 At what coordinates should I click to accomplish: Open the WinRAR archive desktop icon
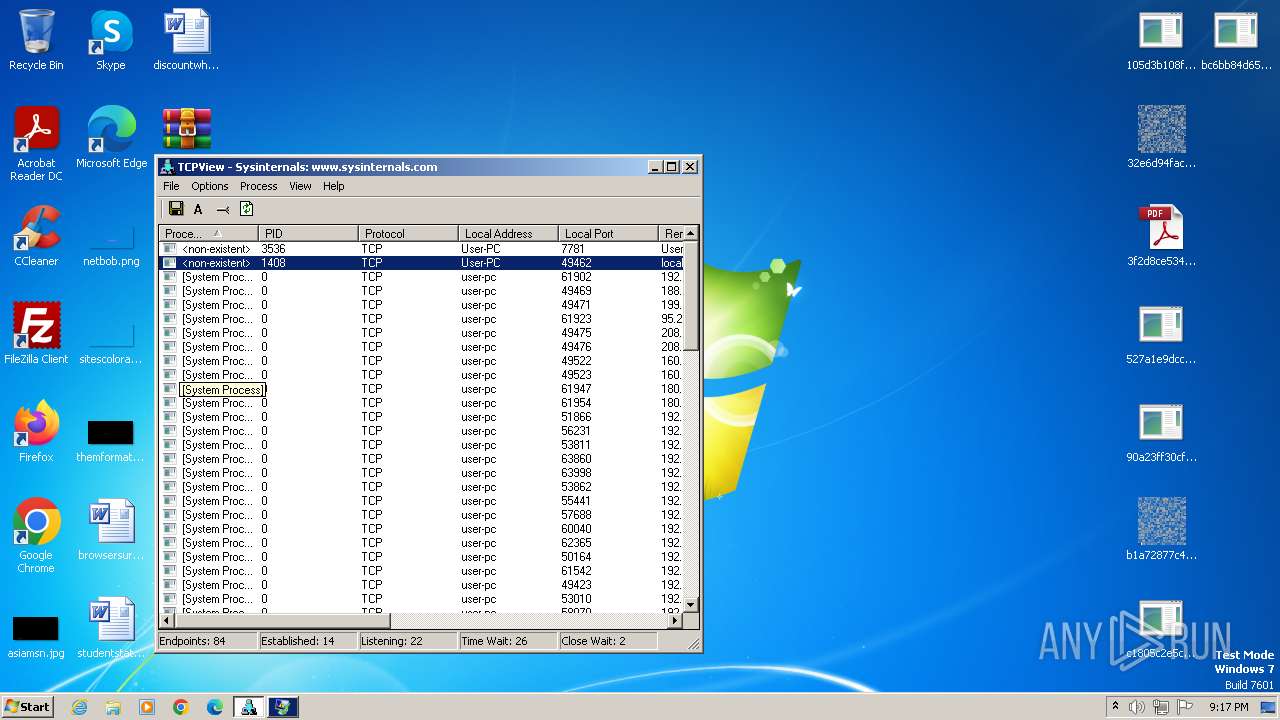[187, 129]
